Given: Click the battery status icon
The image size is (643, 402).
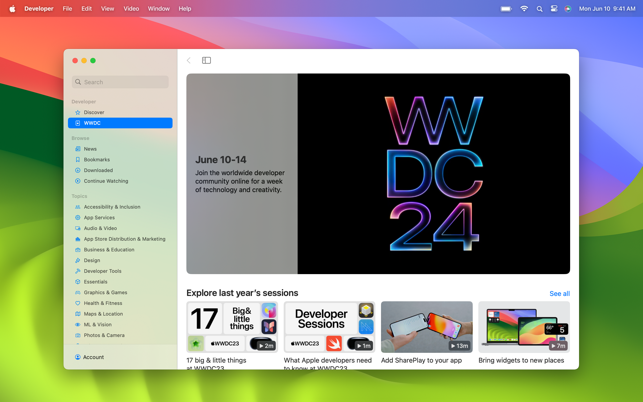Looking at the screenshot, I should click(506, 9).
